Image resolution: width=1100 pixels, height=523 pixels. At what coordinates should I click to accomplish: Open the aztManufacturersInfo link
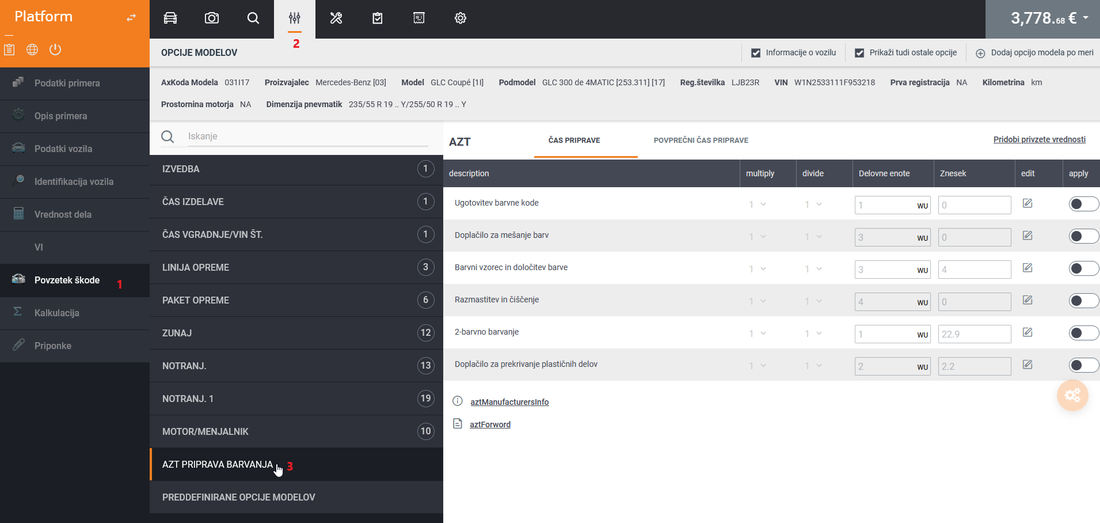click(509, 402)
